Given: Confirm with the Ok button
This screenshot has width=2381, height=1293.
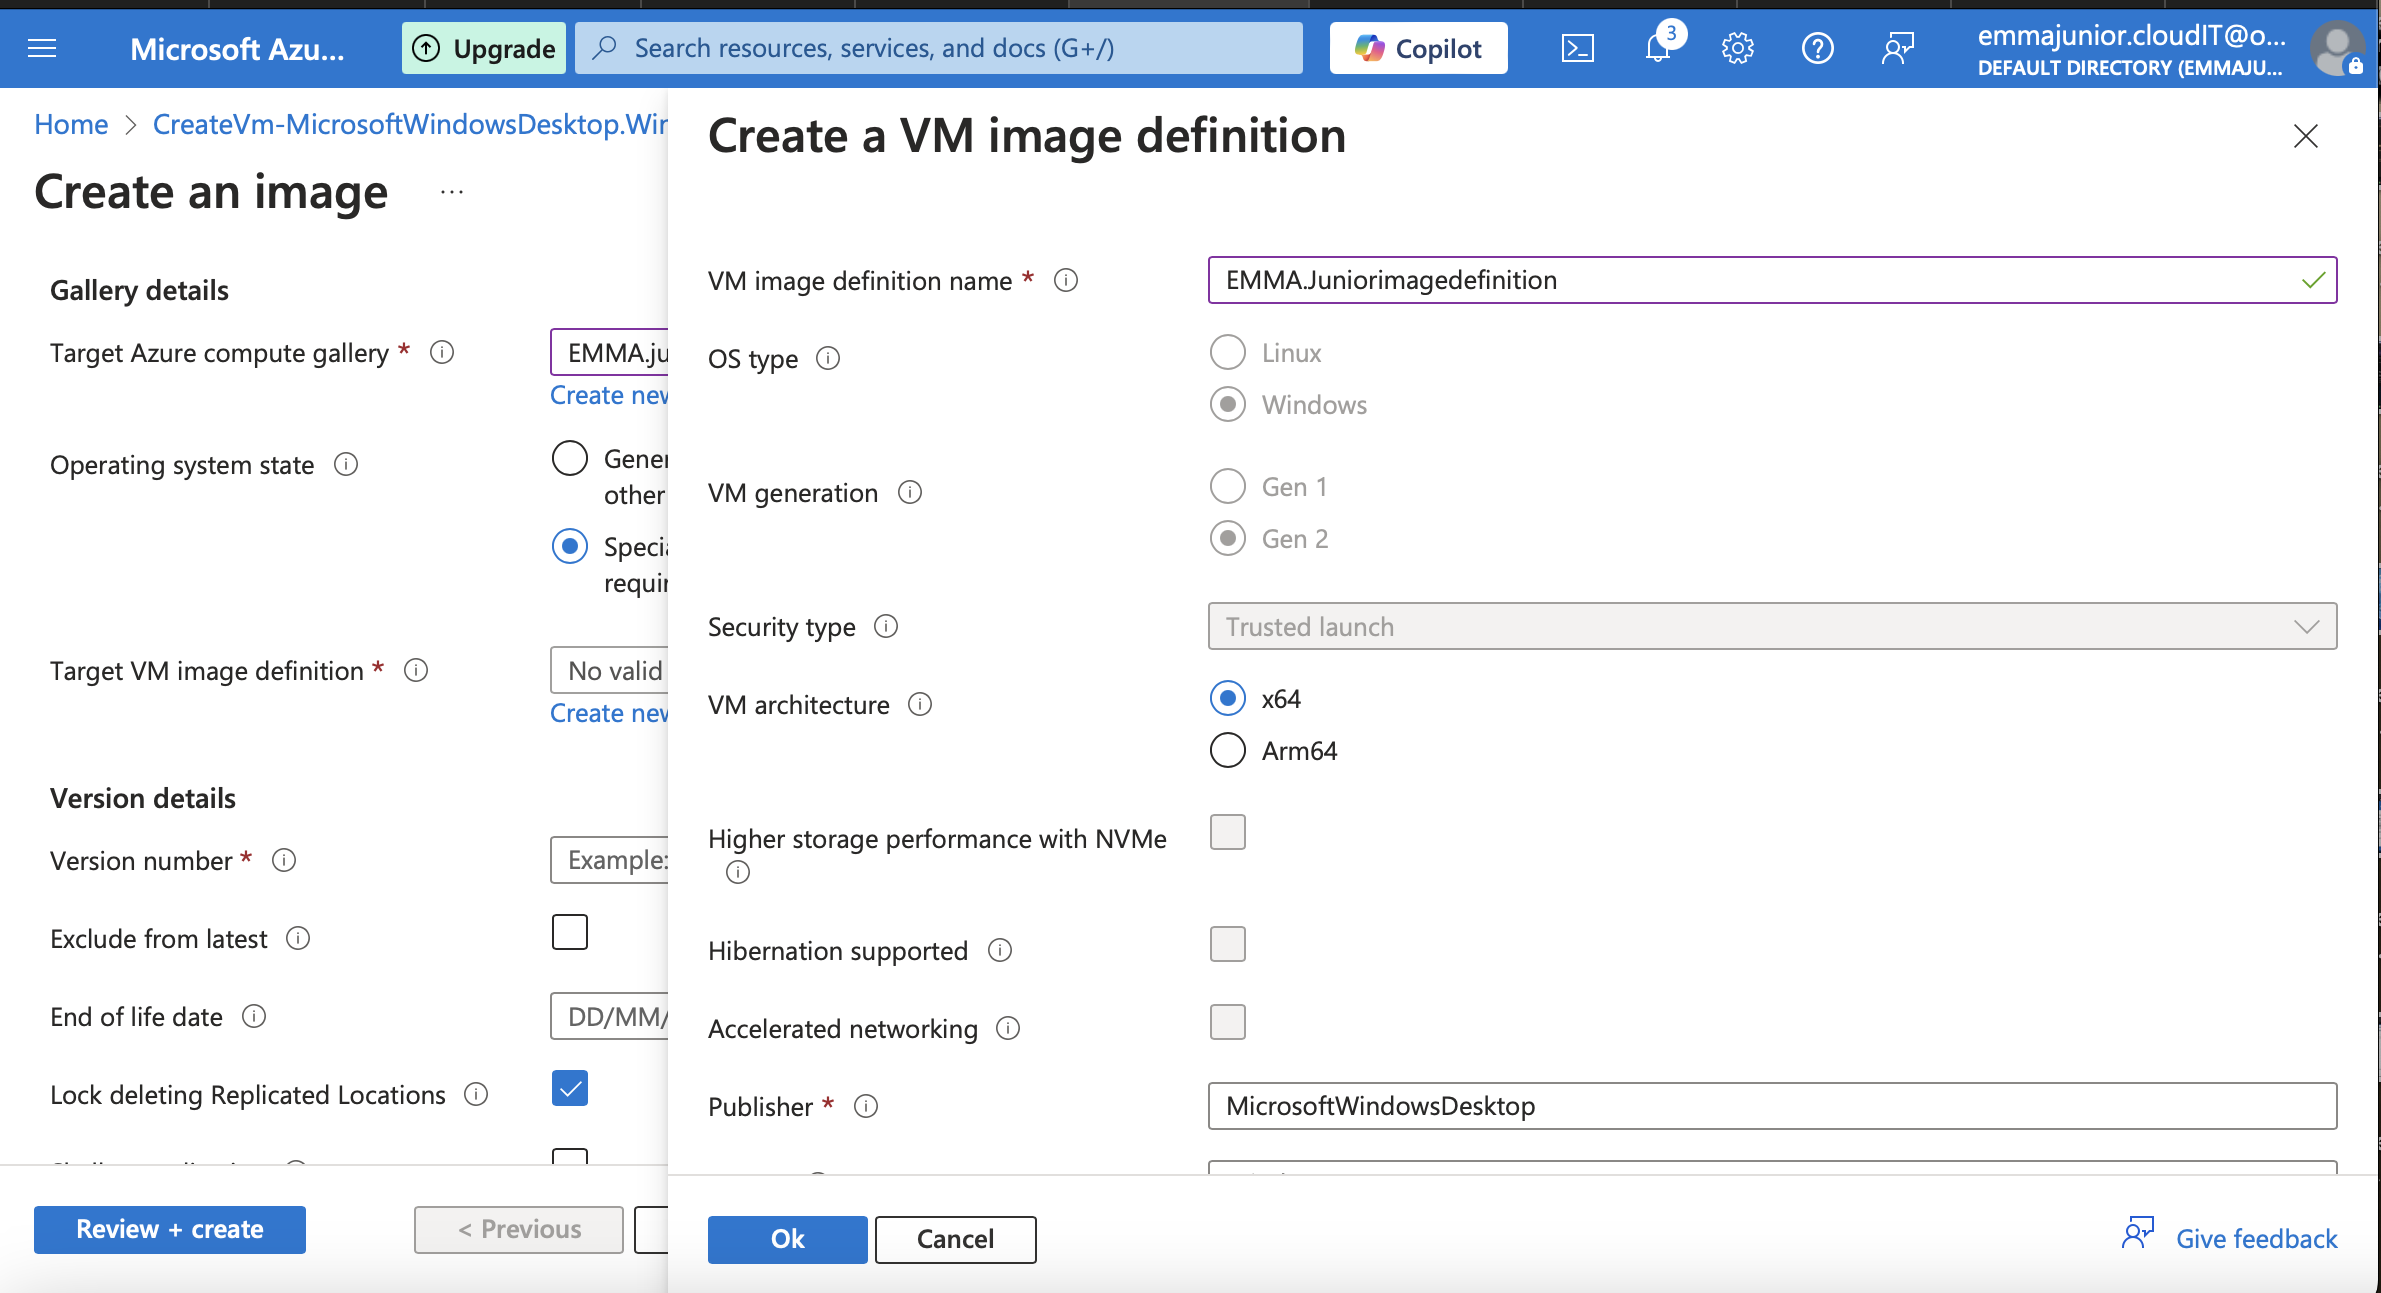Looking at the screenshot, I should [788, 1239].
